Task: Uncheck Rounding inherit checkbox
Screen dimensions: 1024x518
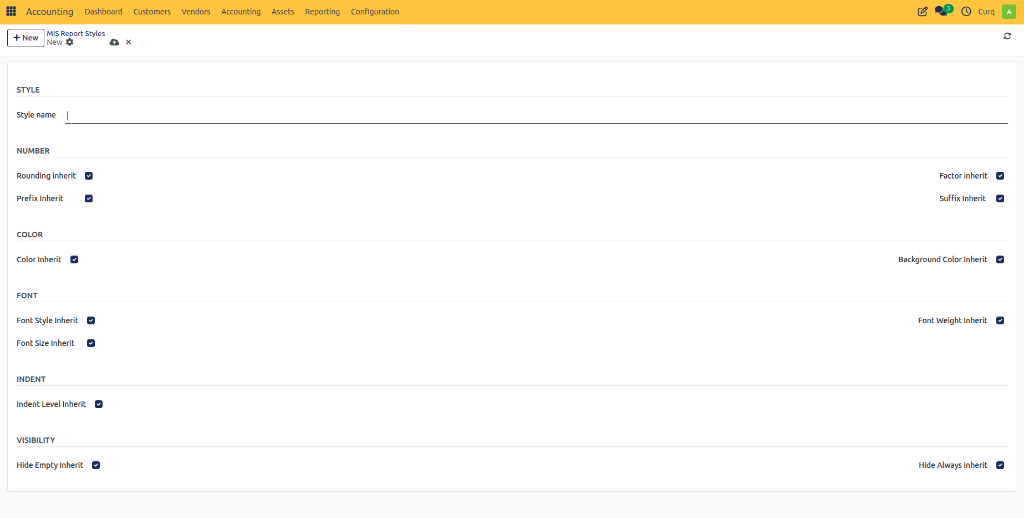Action: 89,176
